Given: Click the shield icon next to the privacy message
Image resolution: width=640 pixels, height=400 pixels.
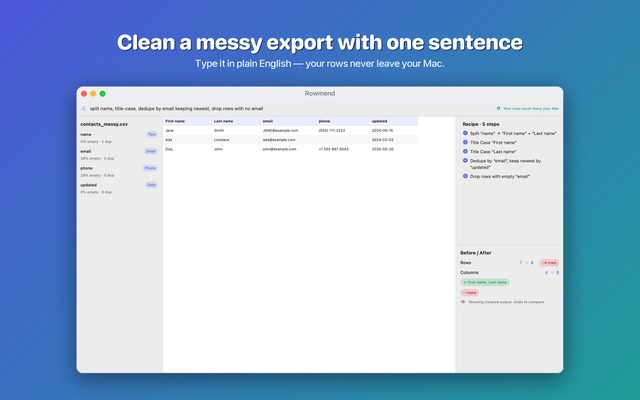Looking at the screenshot, I should pos(498,109).
